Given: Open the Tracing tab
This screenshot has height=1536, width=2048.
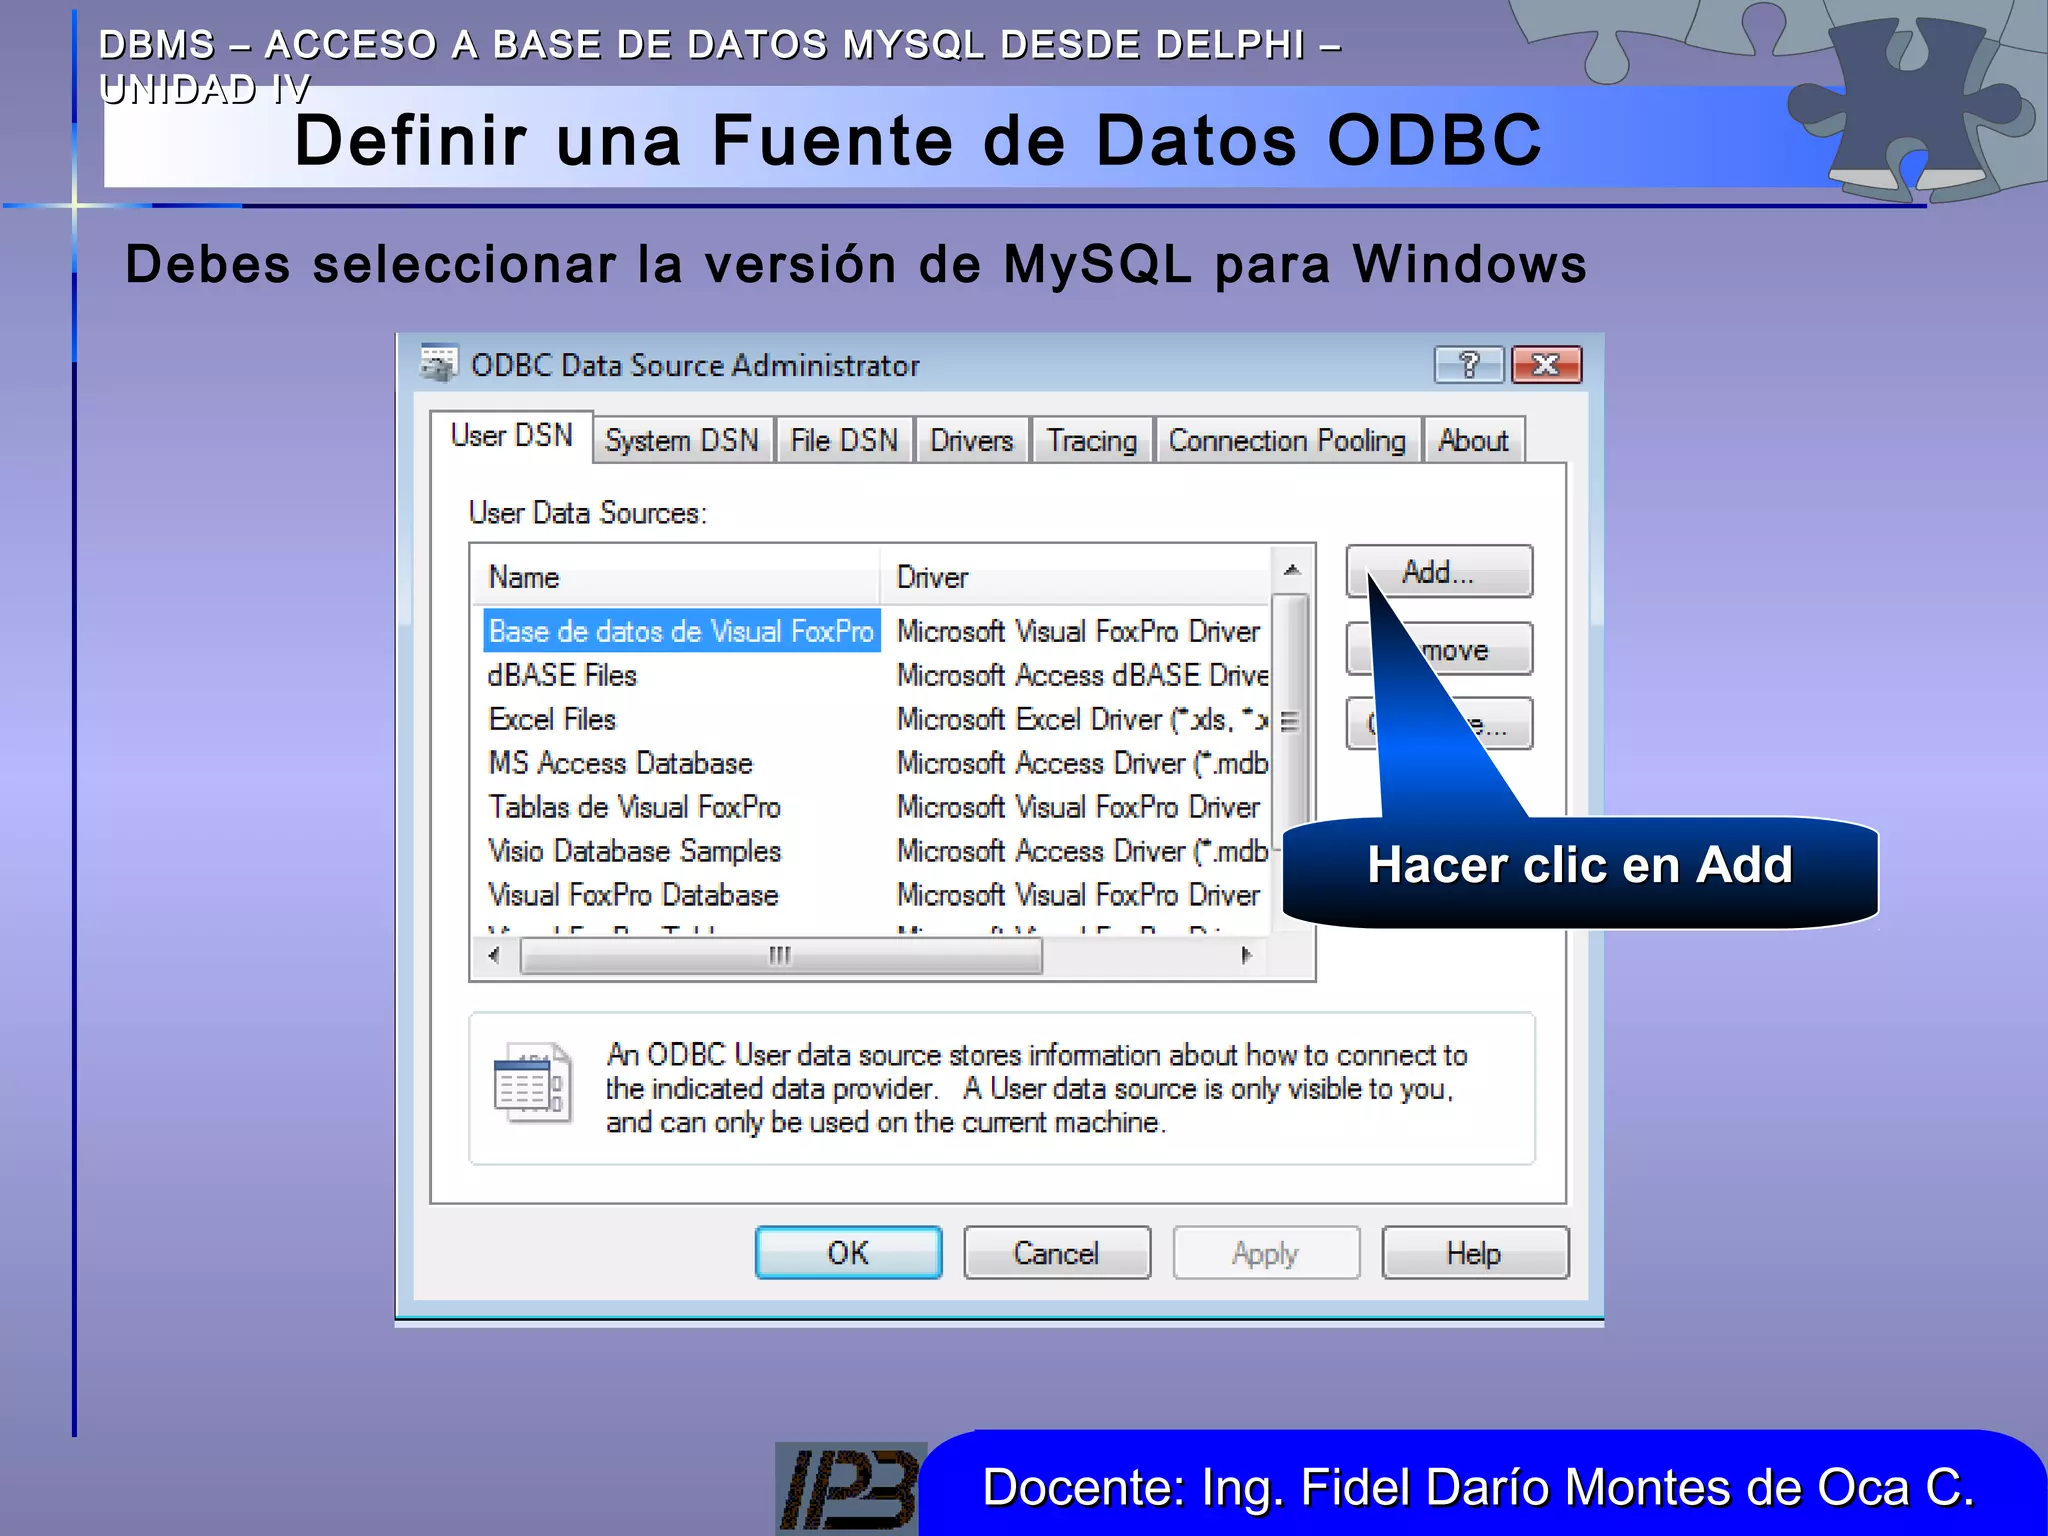Looking at the screenshot, I should pyautogui.click(x=1091, y=440).
